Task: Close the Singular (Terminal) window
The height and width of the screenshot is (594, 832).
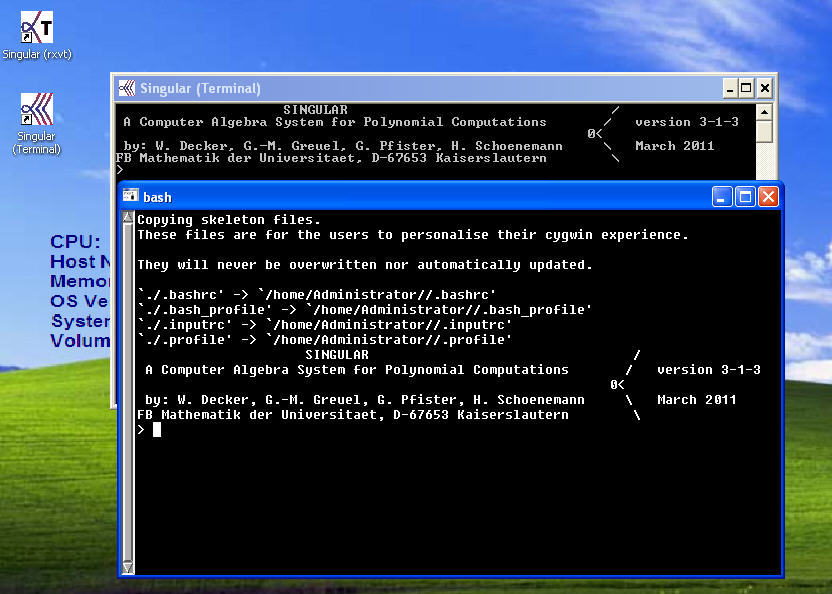Action: 765,88
